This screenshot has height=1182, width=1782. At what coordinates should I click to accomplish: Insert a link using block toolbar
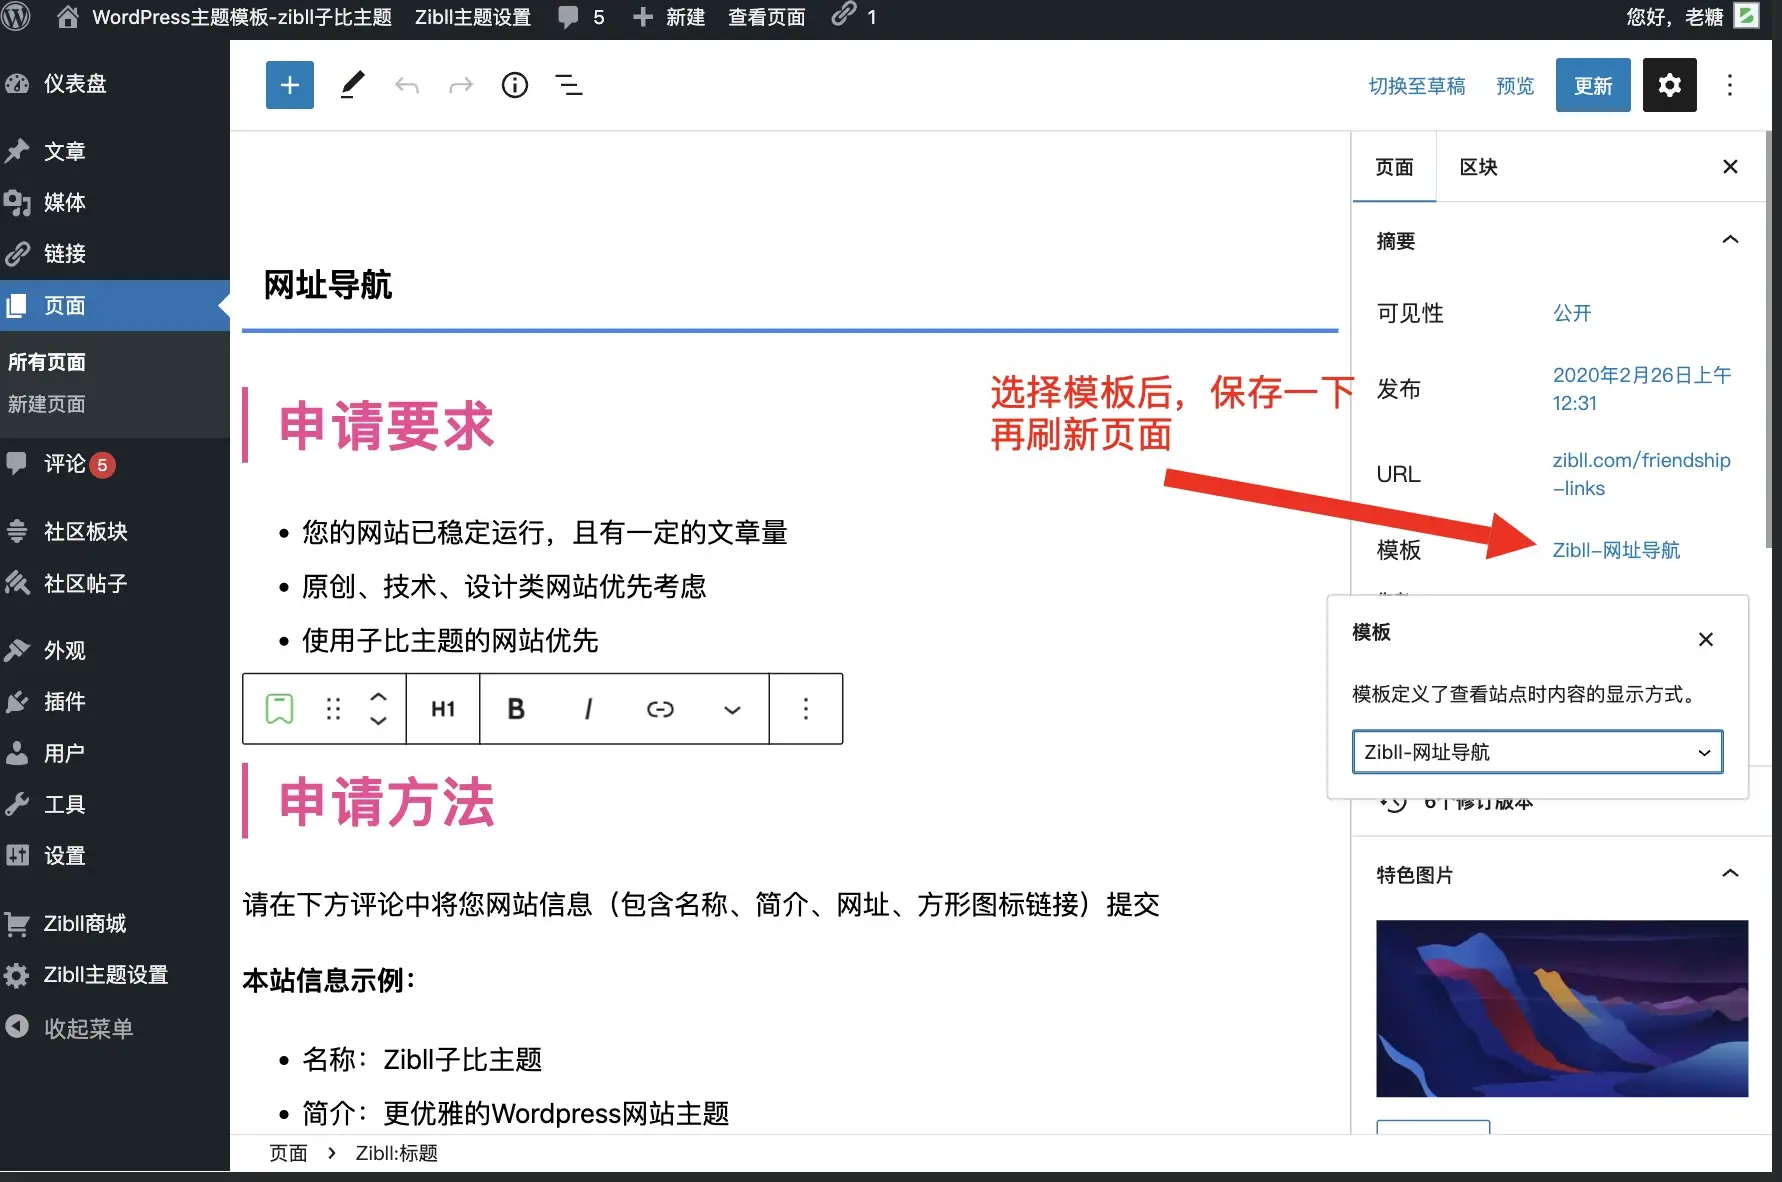660,709
